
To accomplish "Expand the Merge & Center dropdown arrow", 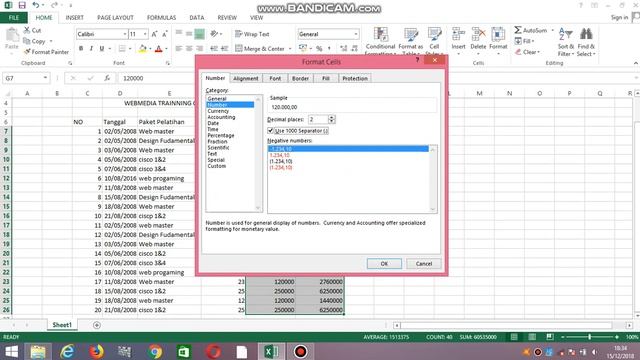I will tap(290, 49).
